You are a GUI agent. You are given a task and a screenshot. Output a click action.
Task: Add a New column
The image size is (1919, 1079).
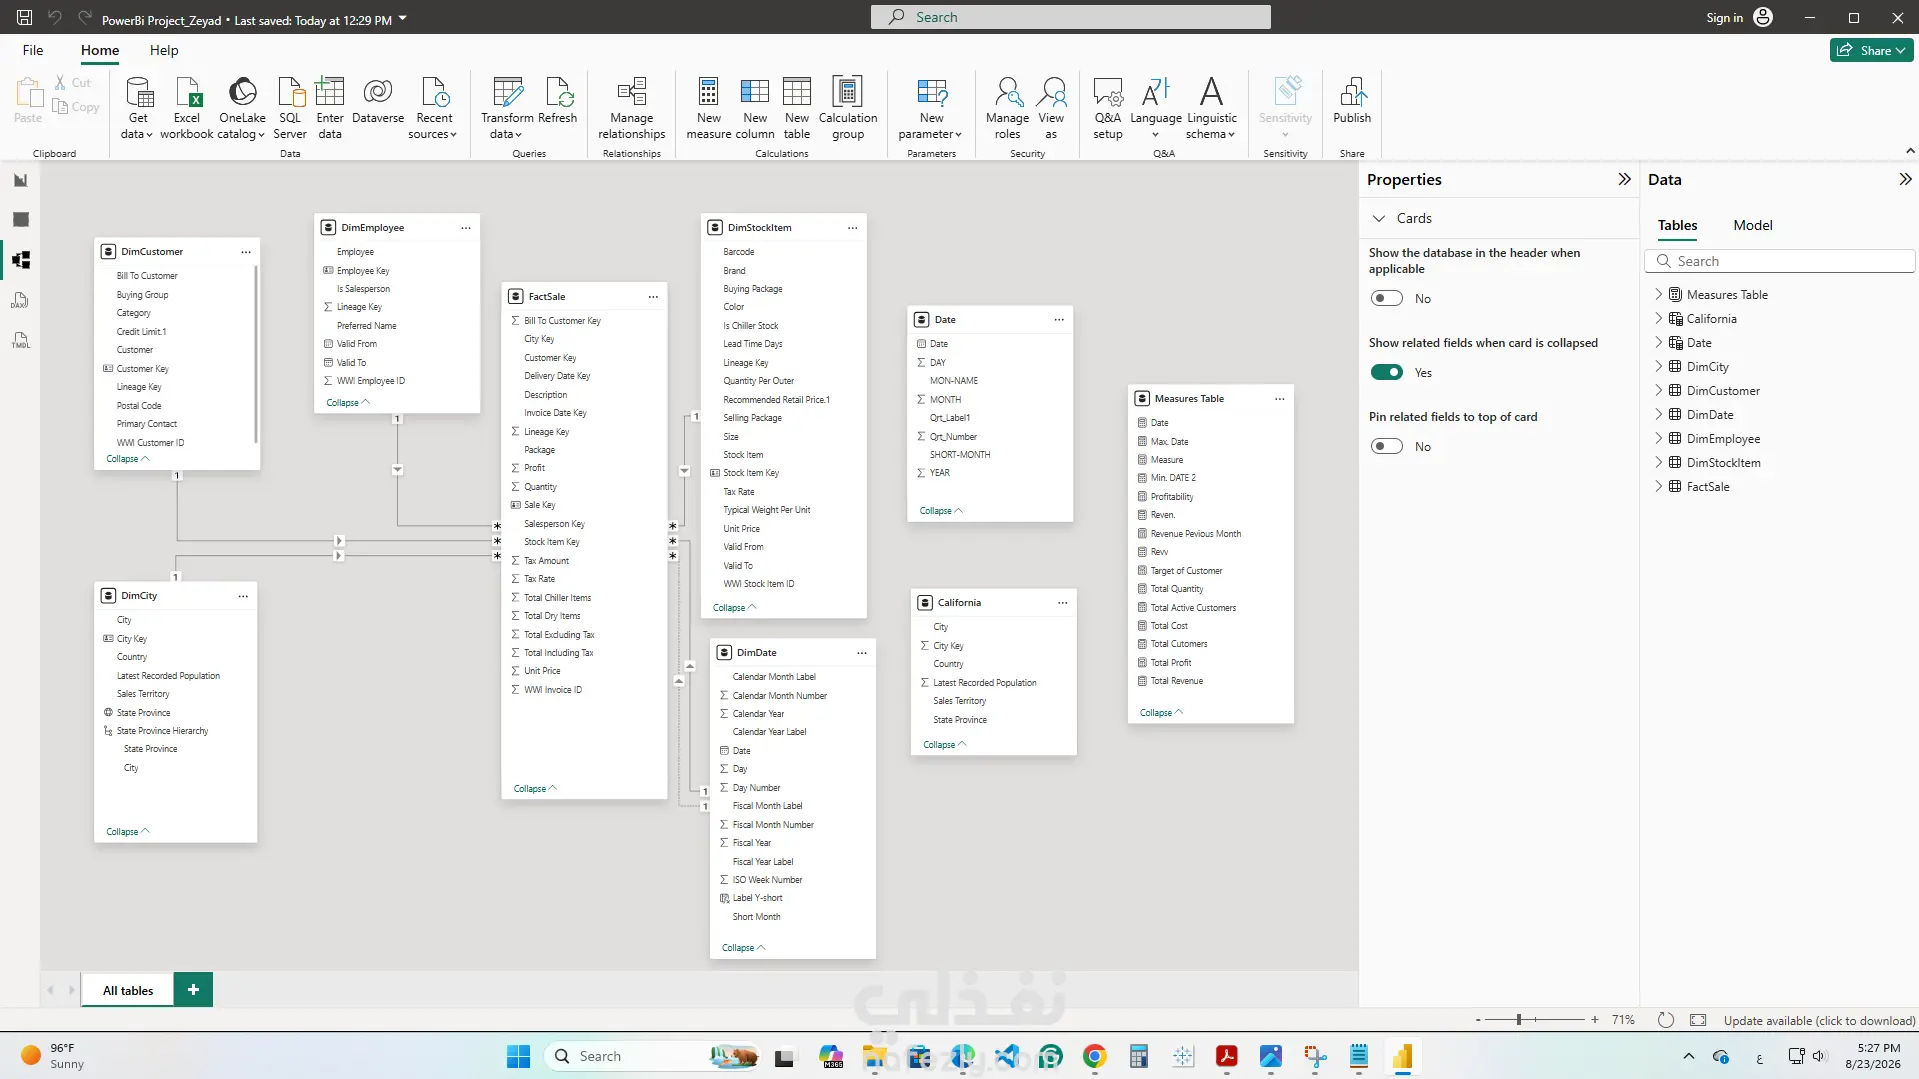755,108
